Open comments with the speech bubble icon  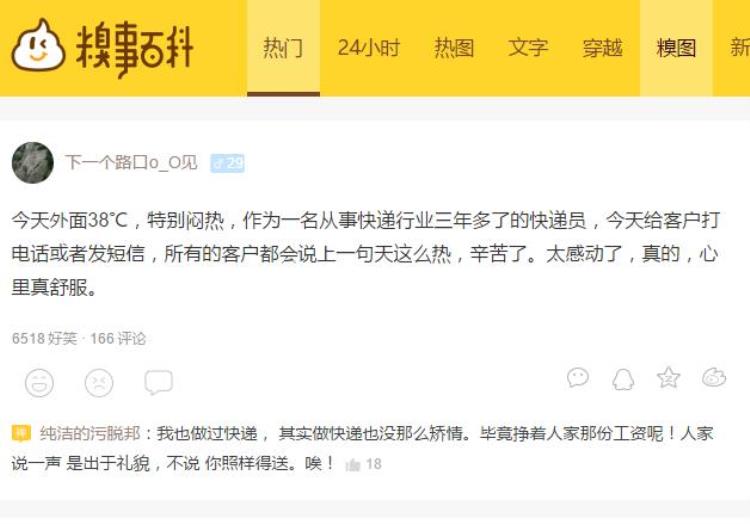tap(159, 382)
